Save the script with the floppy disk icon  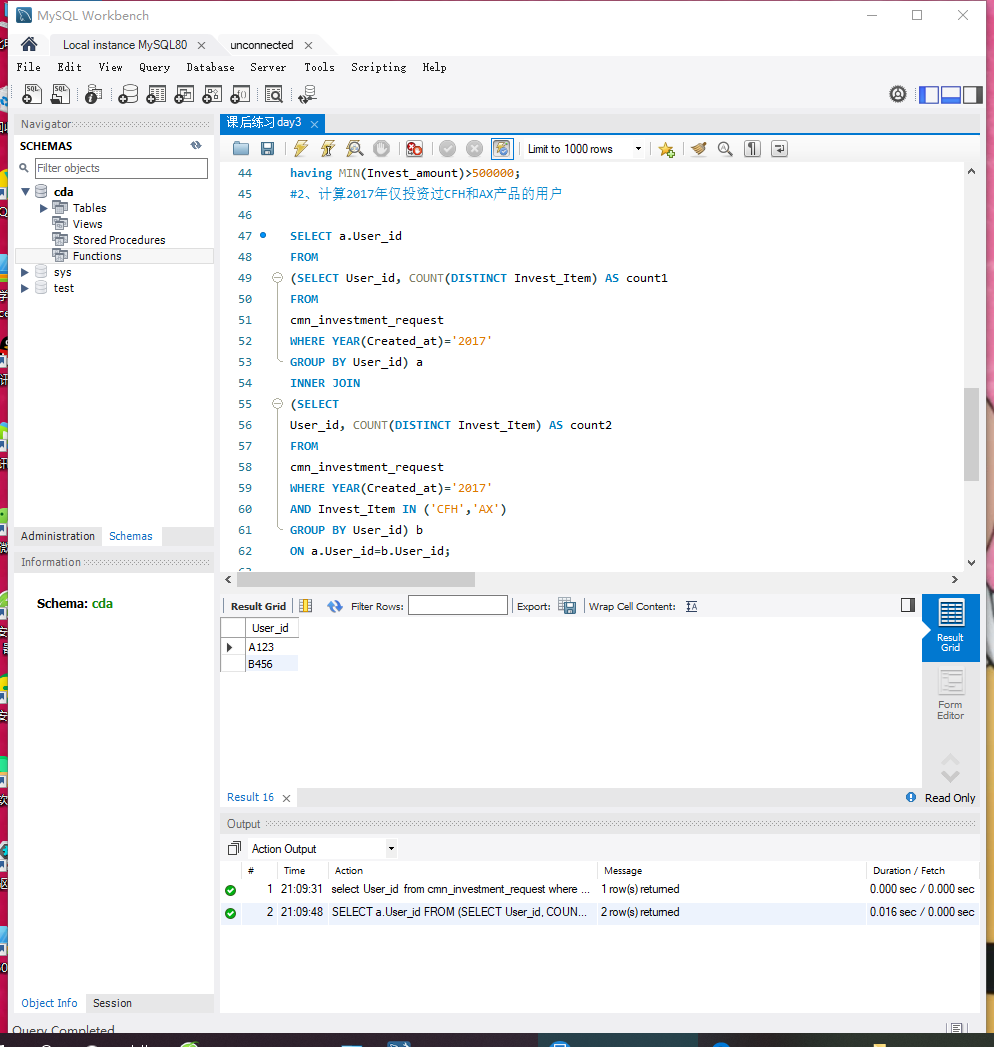click(267, 149)
